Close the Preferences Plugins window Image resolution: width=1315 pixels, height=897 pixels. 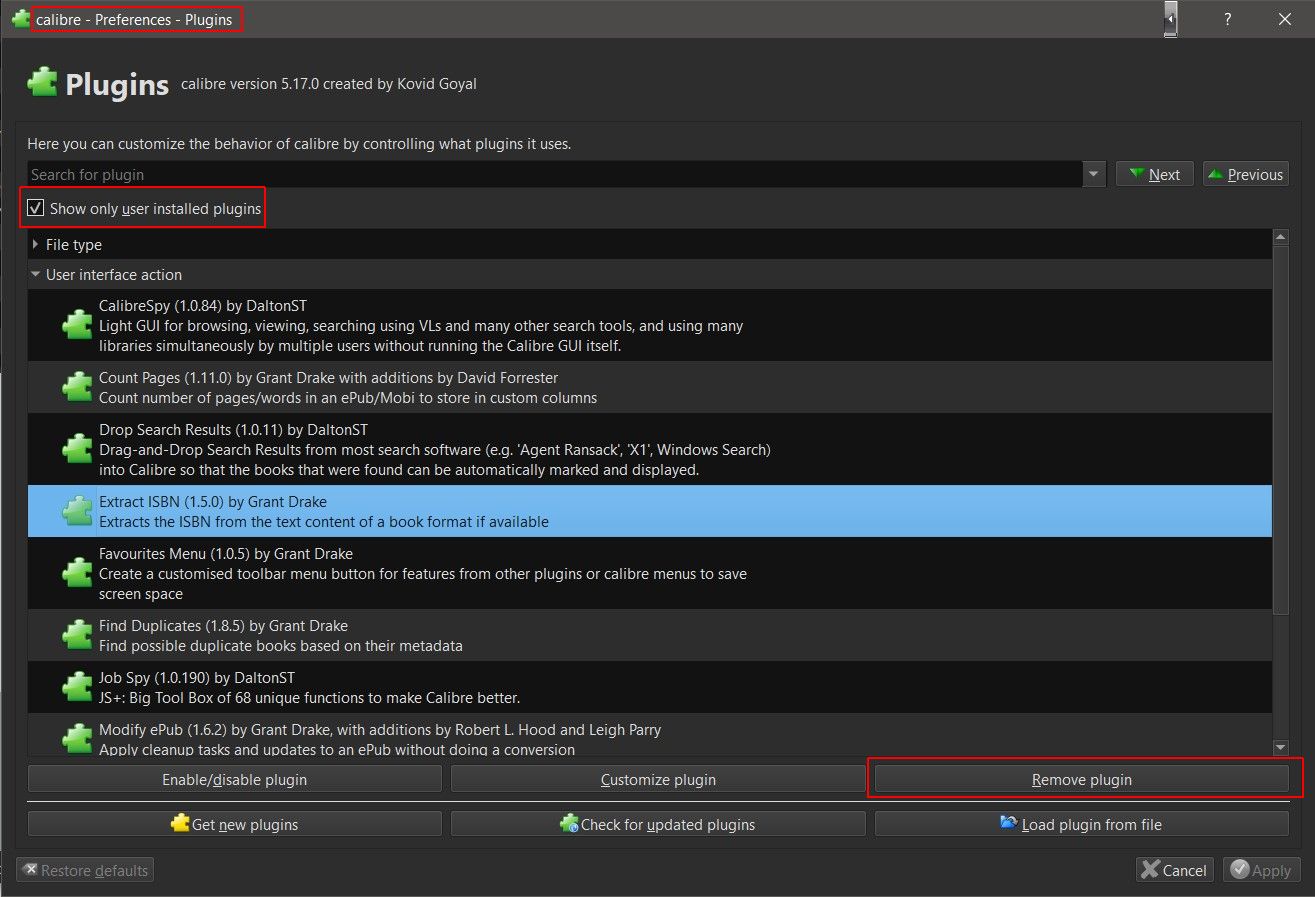click(x=1285, y=19)
